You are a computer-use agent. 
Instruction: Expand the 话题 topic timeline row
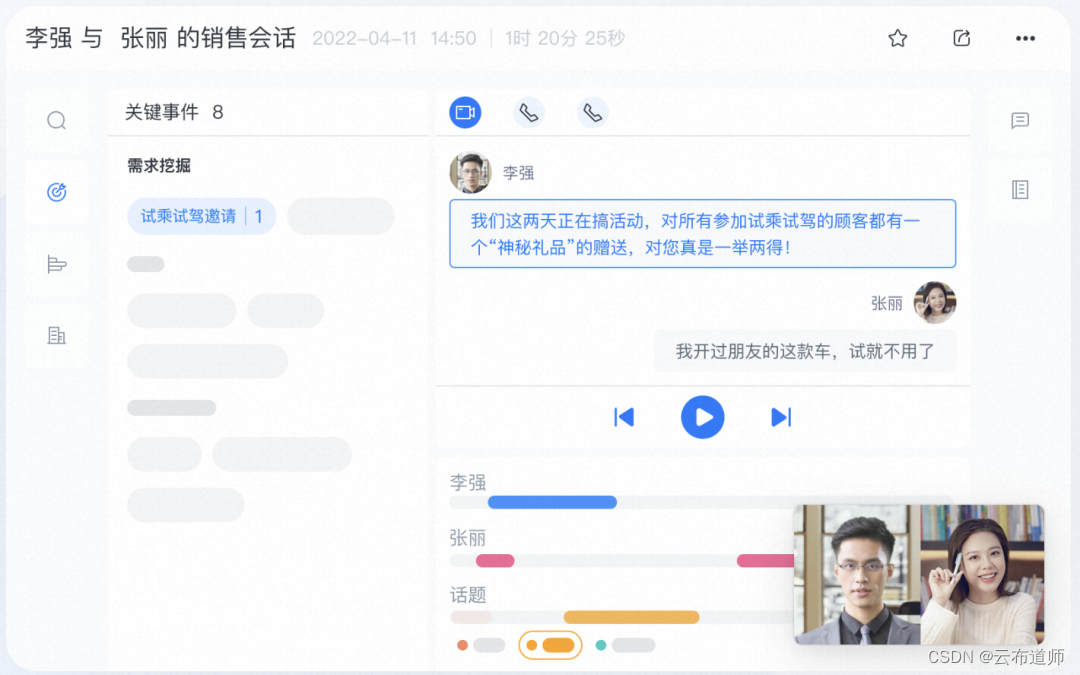coord(468,595)
